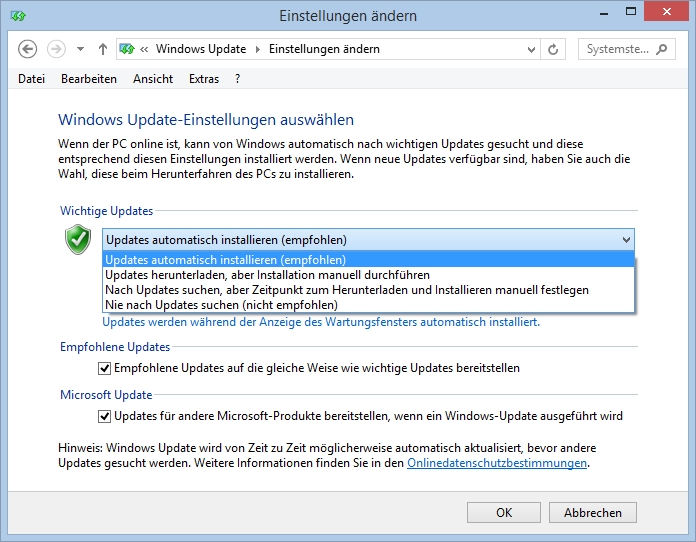696x542 pixels.
Task: Click the Back navigation arrow
Action: 28,49
